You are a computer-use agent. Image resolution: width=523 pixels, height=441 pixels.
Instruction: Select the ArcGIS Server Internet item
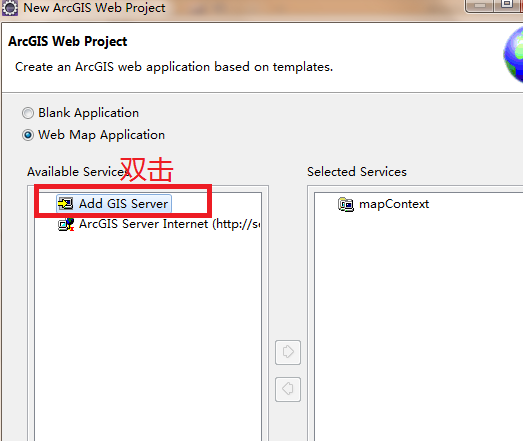pos(159,224)
